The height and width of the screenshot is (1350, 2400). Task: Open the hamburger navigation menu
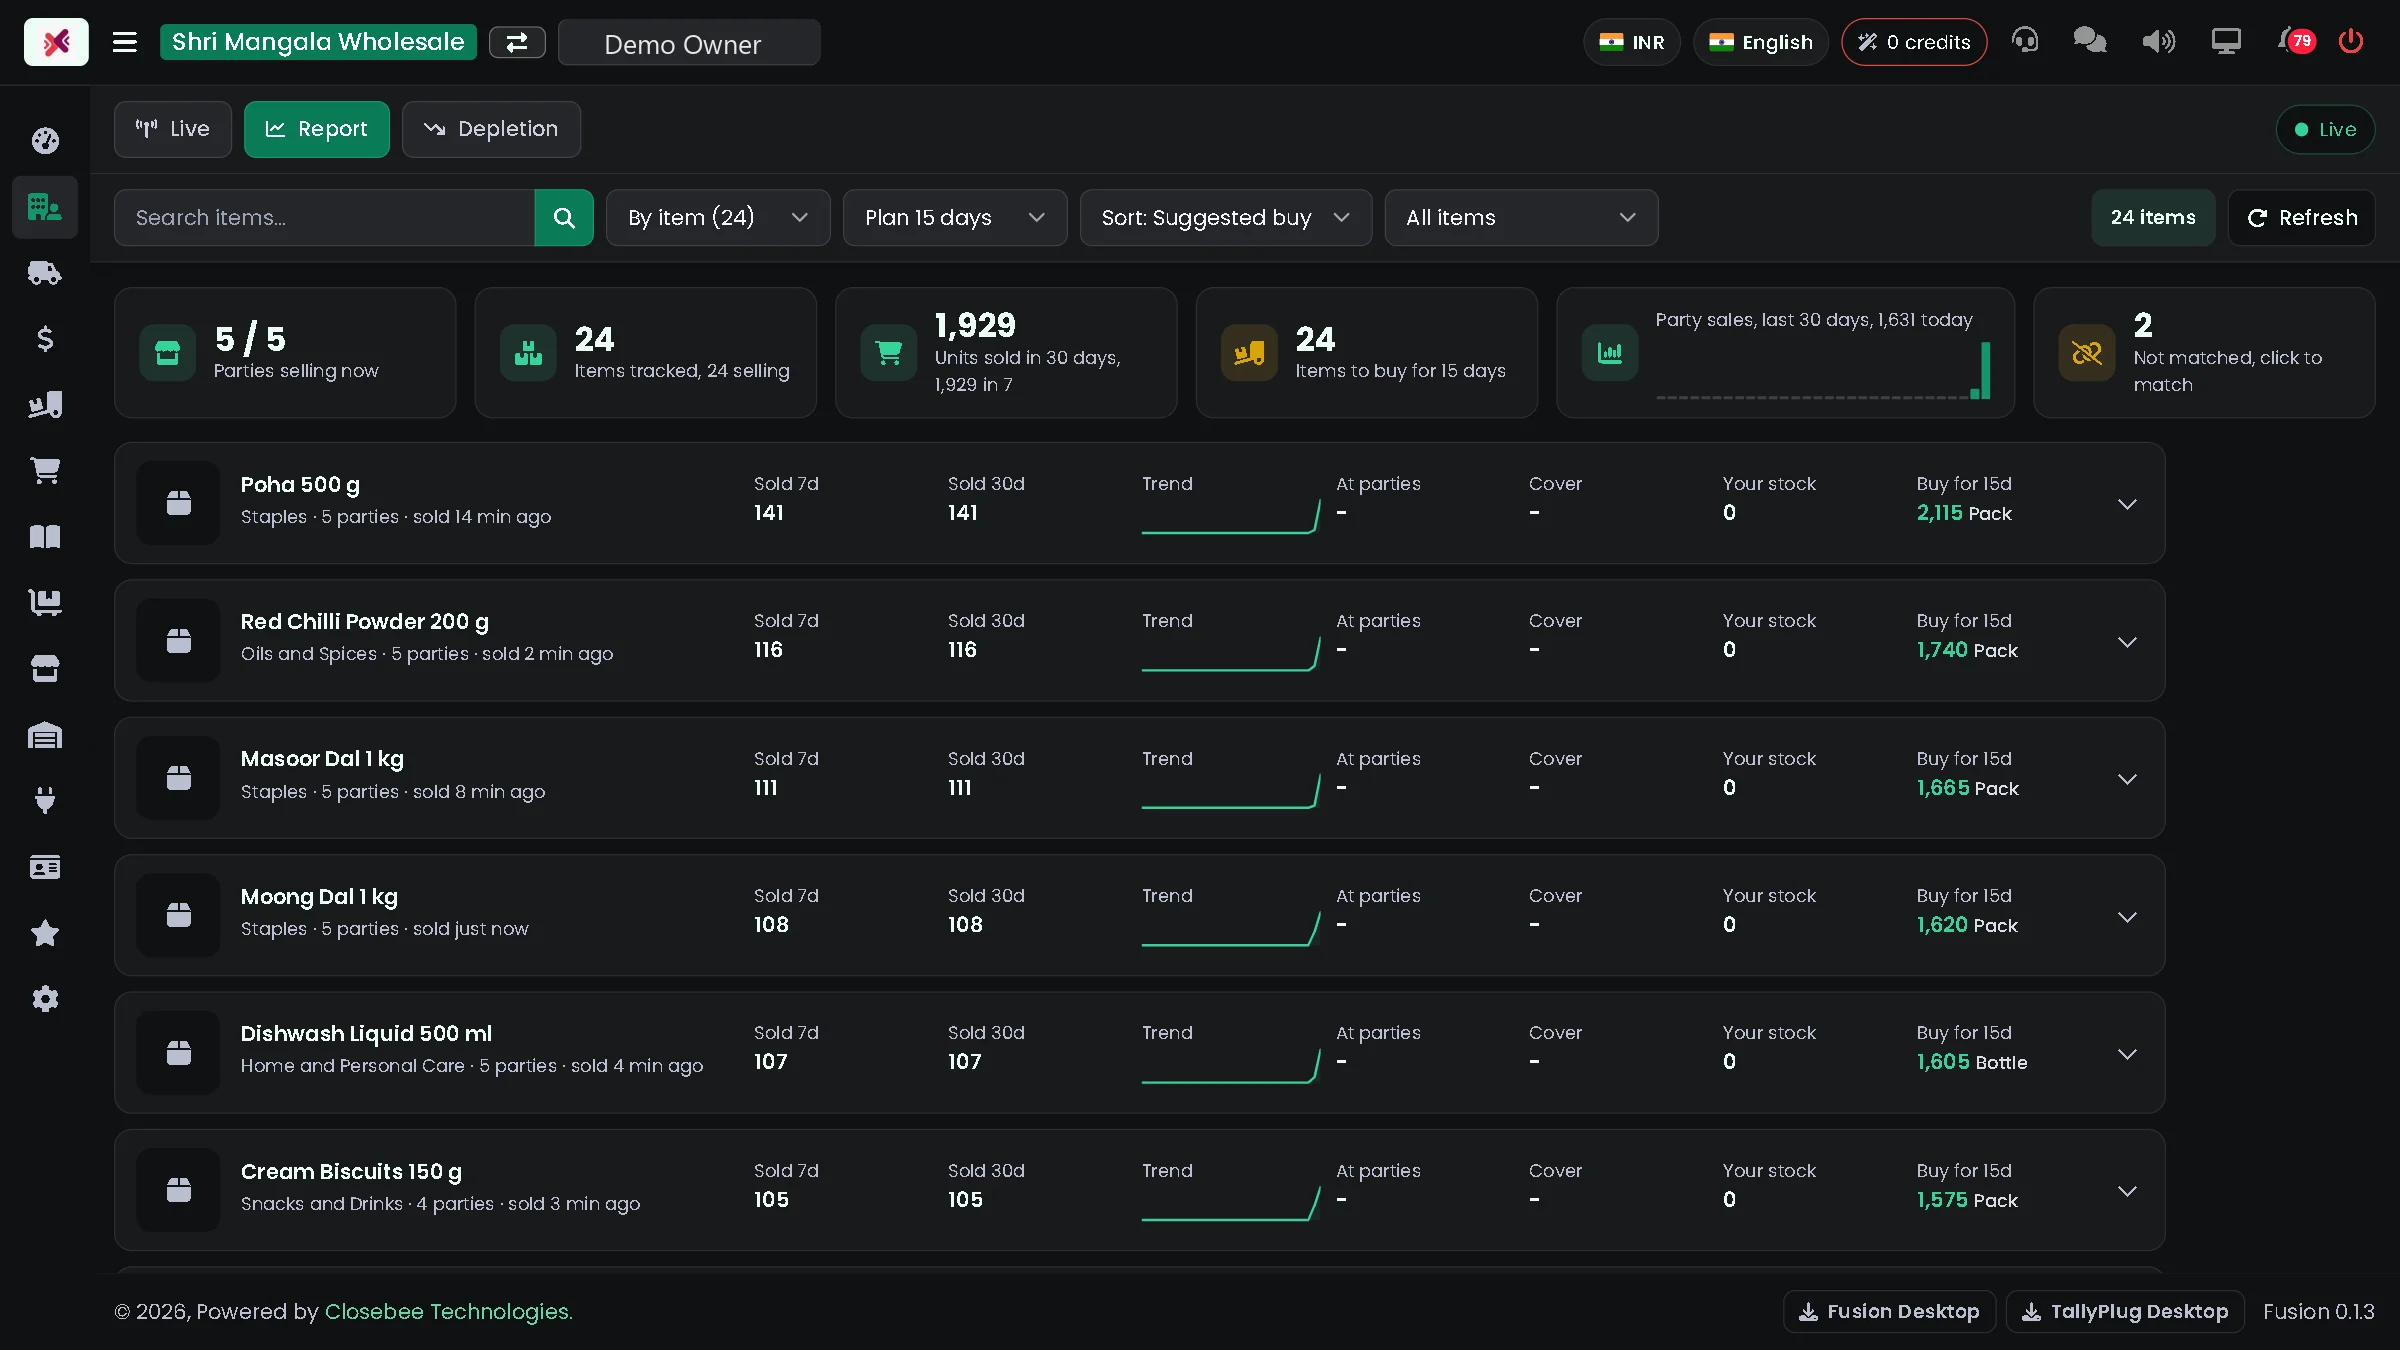pos(125,42)
